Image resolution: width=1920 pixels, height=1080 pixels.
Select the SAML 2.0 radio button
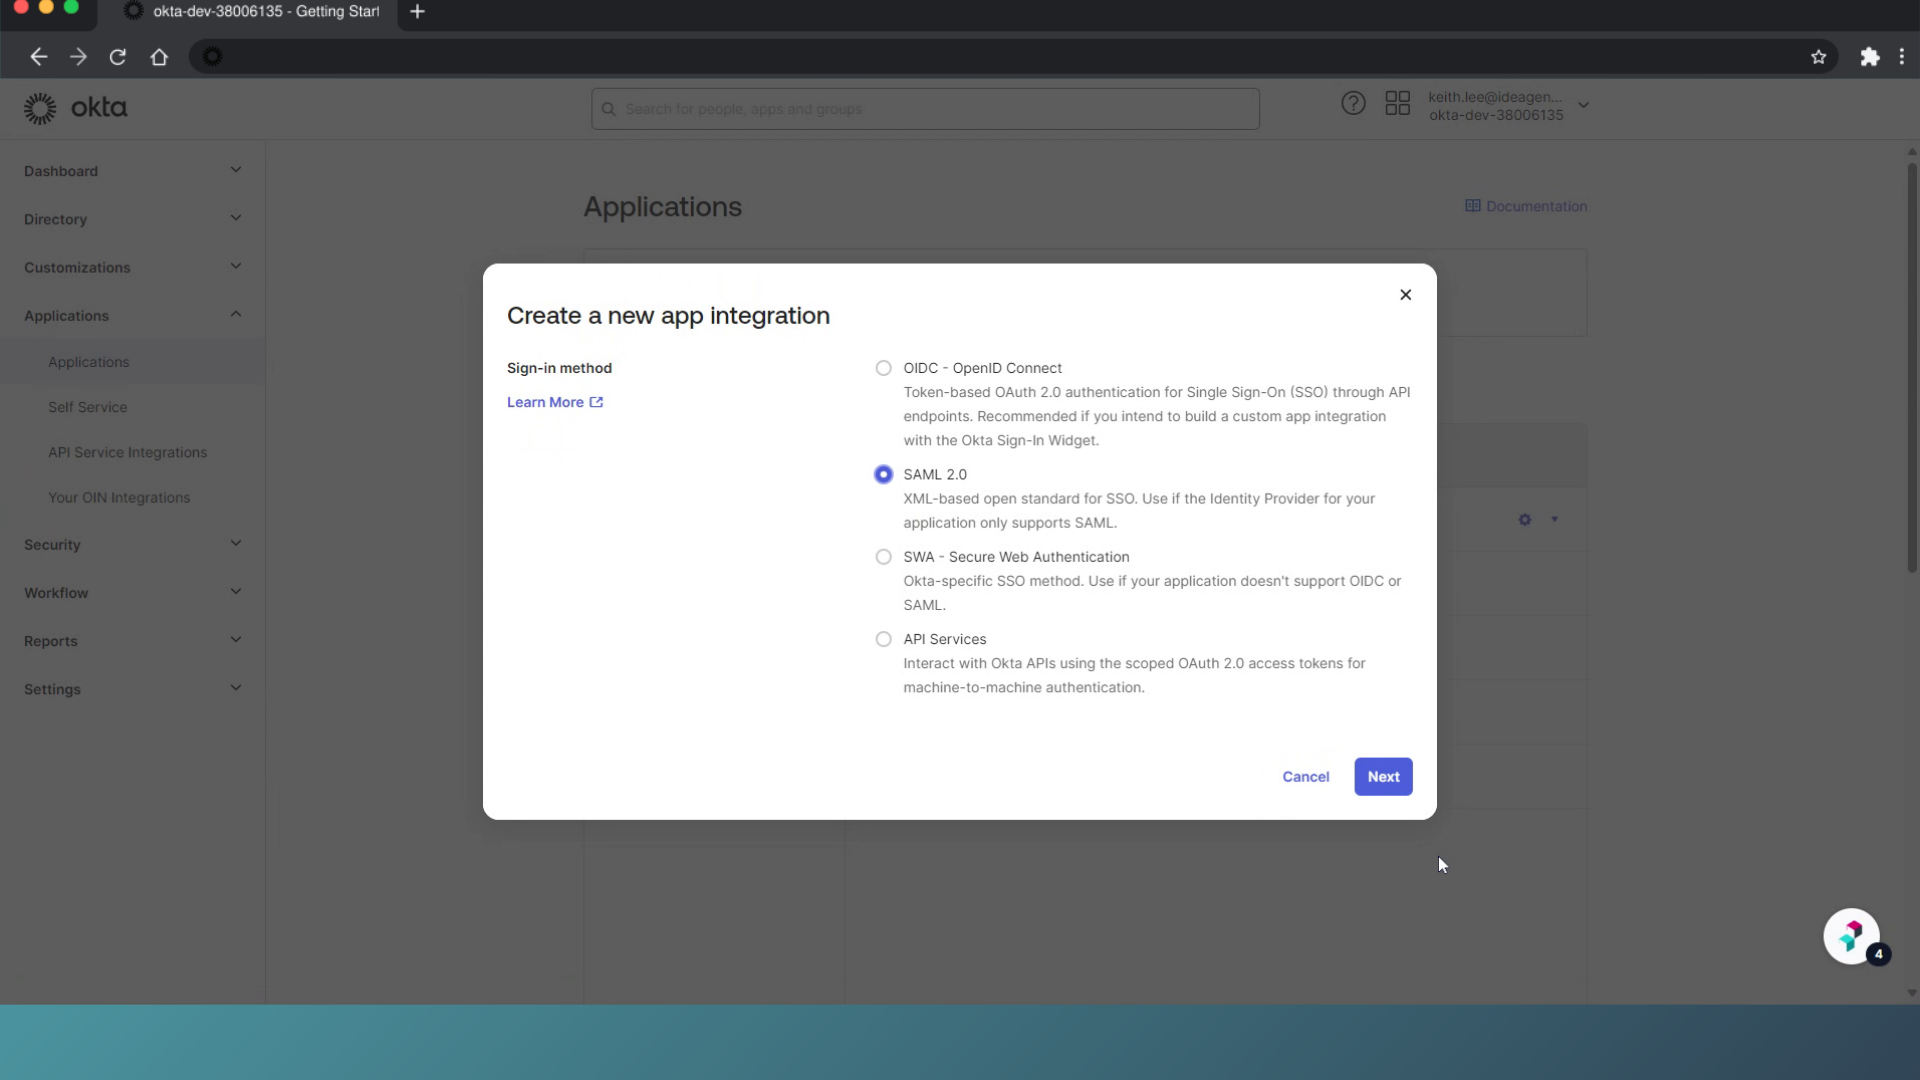[883, 474]
